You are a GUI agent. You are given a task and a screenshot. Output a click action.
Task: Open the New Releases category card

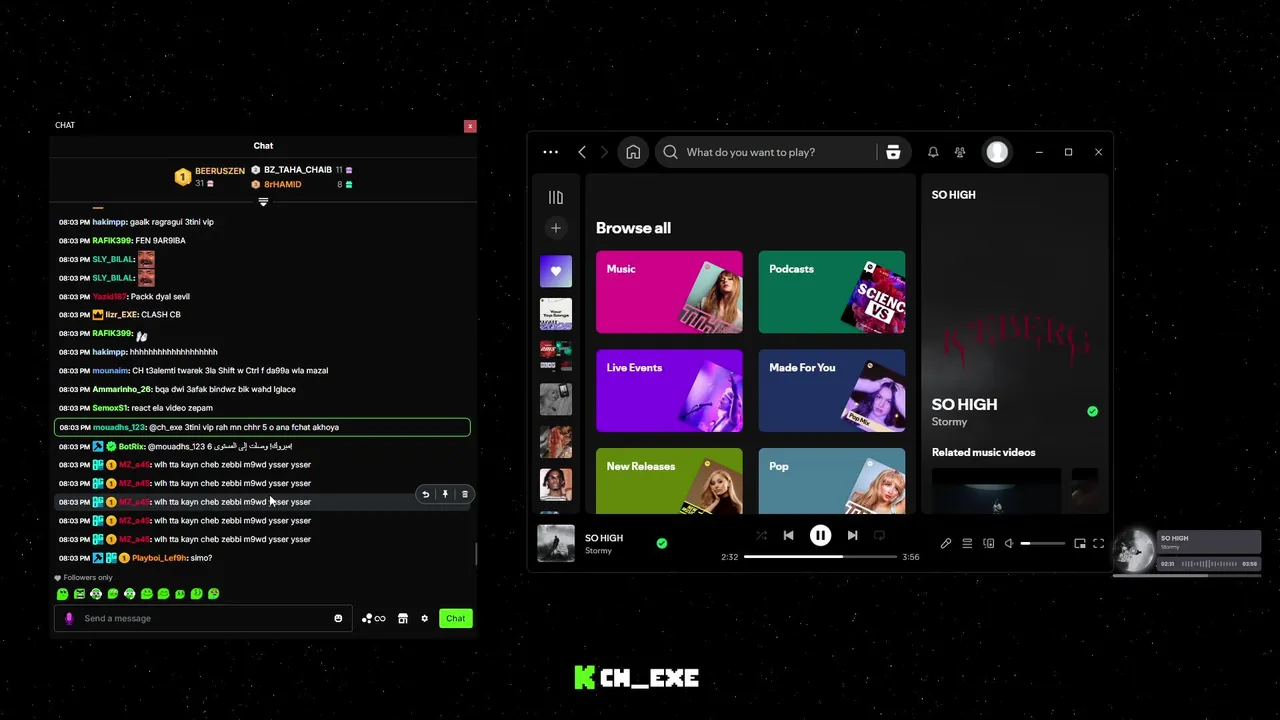click(x=669, y=481)
